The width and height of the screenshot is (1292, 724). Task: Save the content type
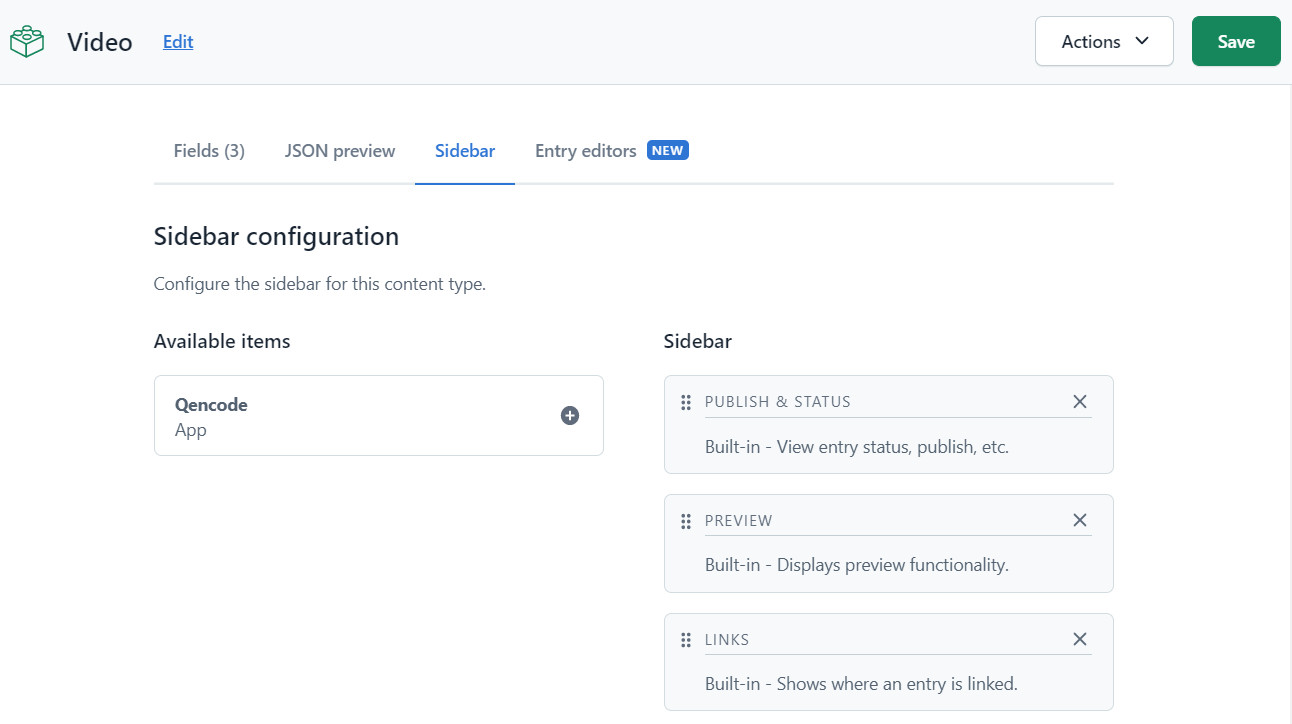coord(1236,41)
